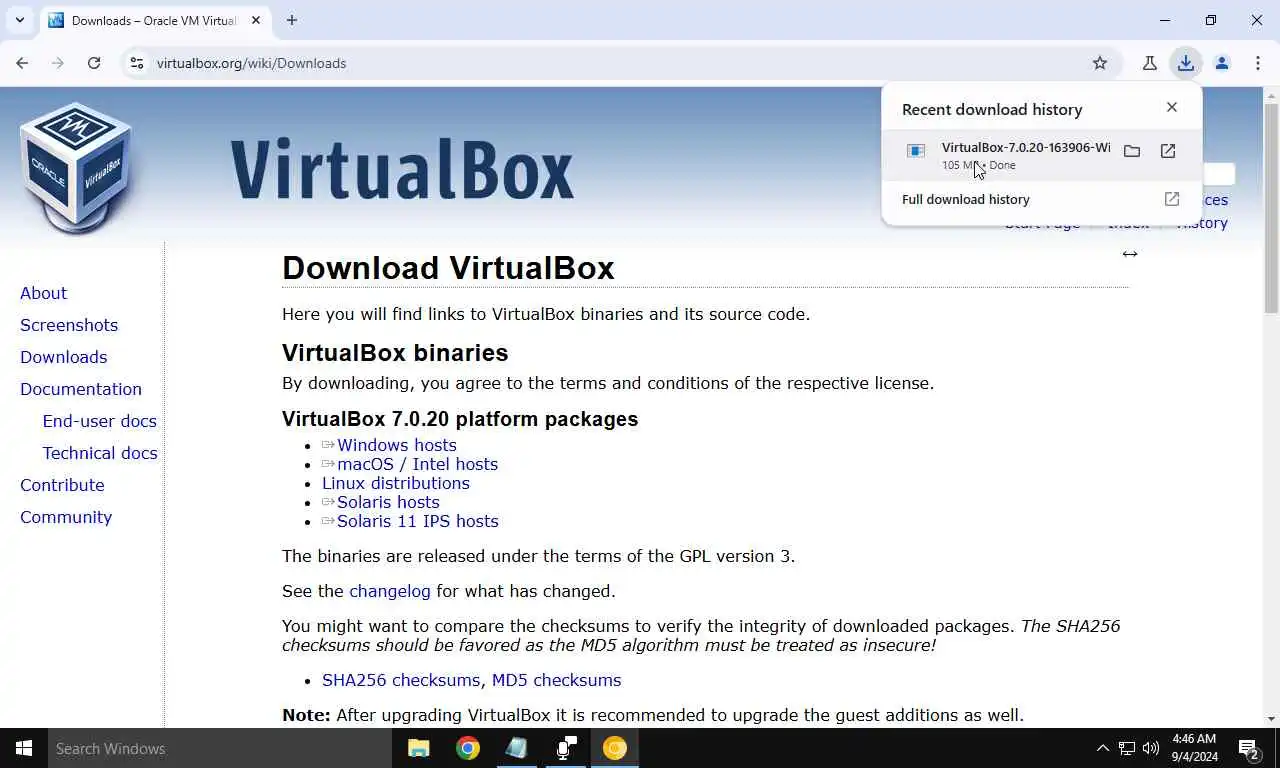Select the Downloads – Oracle VM VirtualBox tab

(x=154, y=20)
